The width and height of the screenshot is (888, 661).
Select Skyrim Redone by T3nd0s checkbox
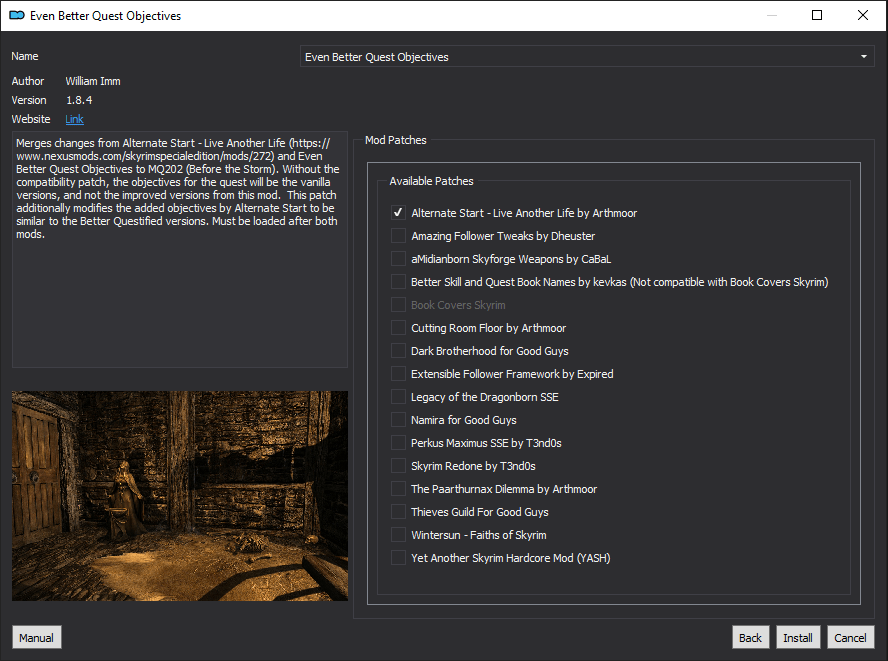[398, 466]
